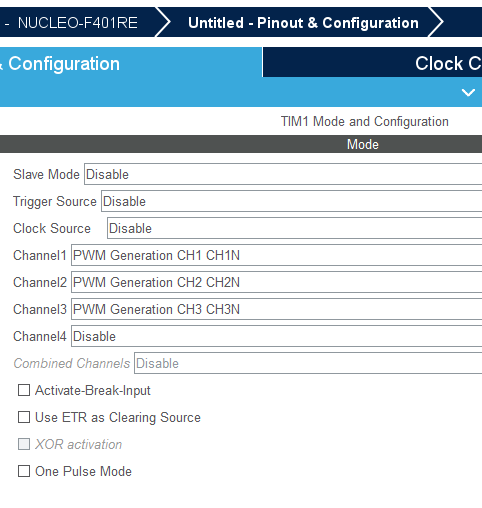
Task: Click the white chevron expand icon
Action: pos(468,92)
